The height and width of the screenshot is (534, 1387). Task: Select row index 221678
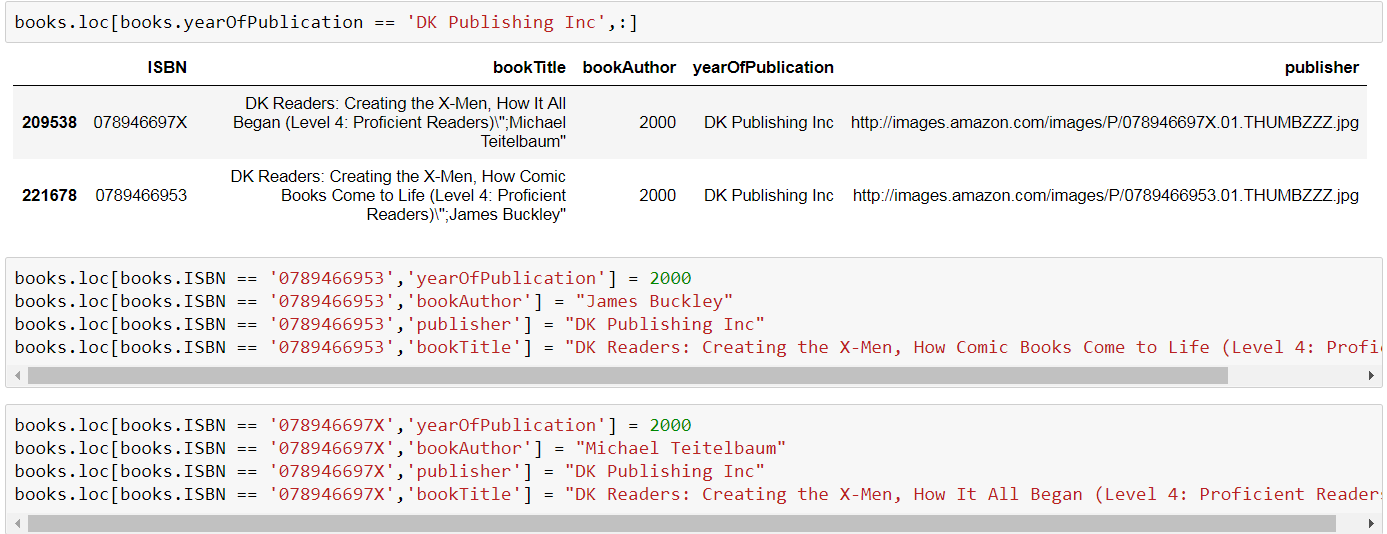pos(49,195)
